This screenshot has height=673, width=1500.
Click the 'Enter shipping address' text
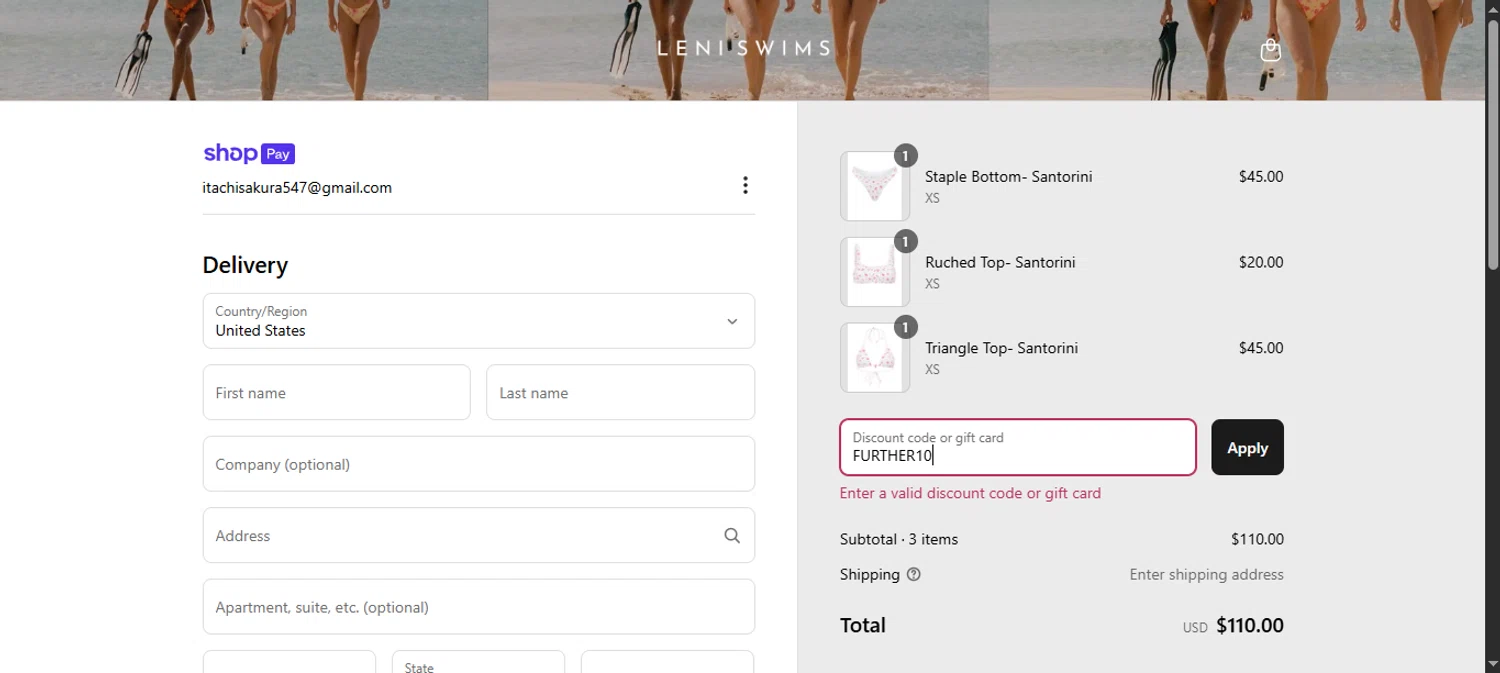pyautogui.click(x=1206, y=574)
